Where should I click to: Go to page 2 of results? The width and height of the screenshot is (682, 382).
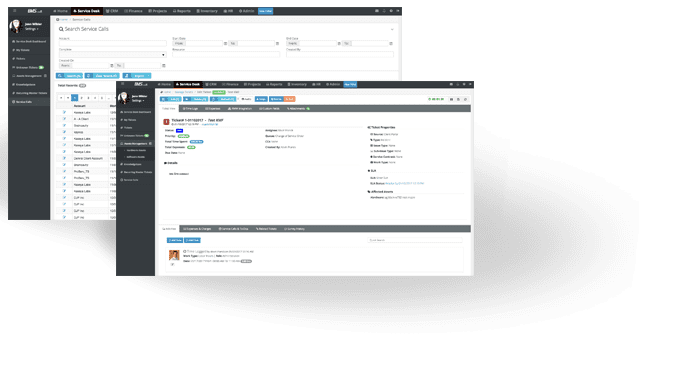click(81, 98)
